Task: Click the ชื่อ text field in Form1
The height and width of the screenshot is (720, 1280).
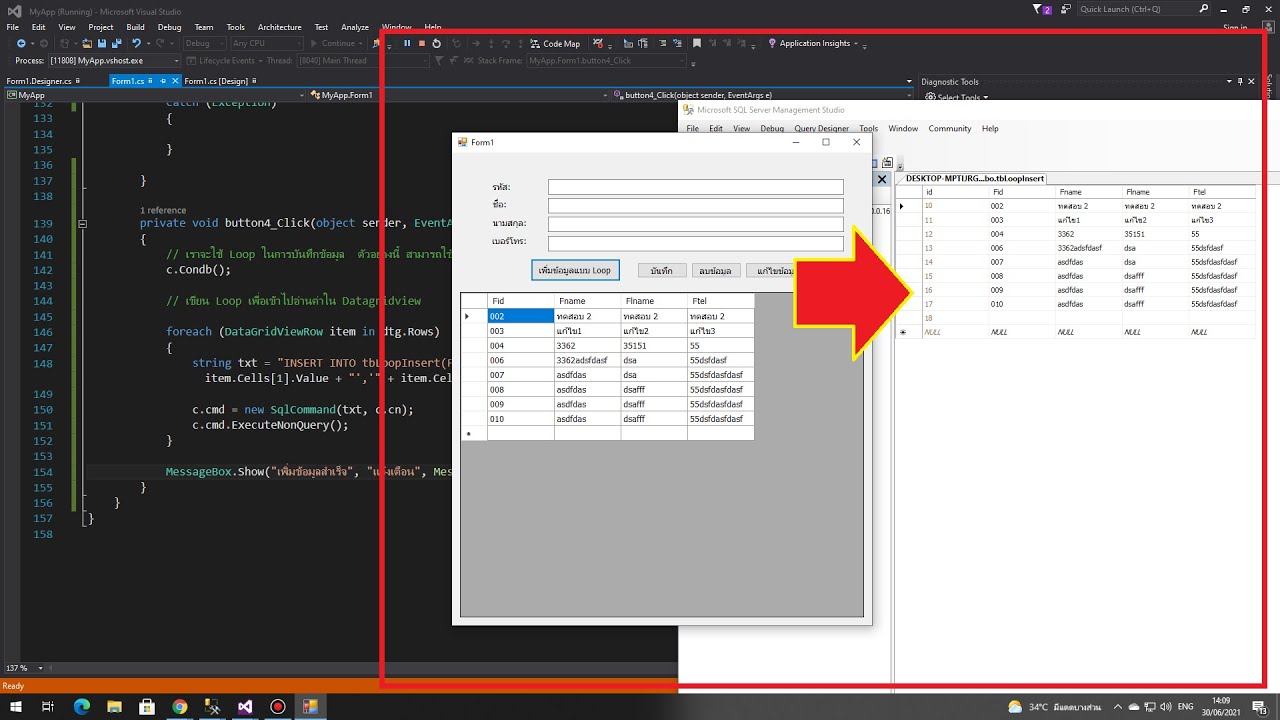Action: click(696, 205)
